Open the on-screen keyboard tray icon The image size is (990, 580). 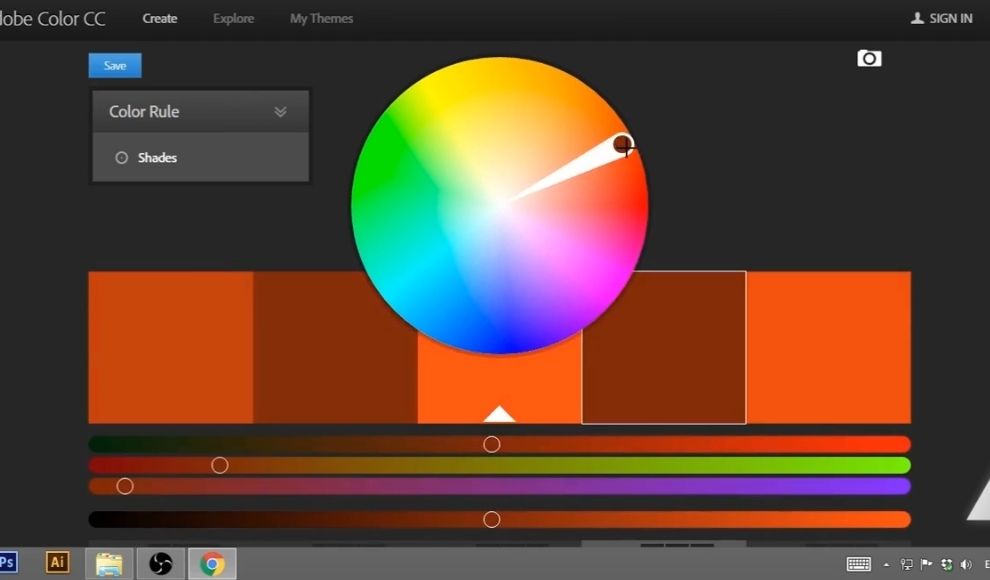pos(858,564)
